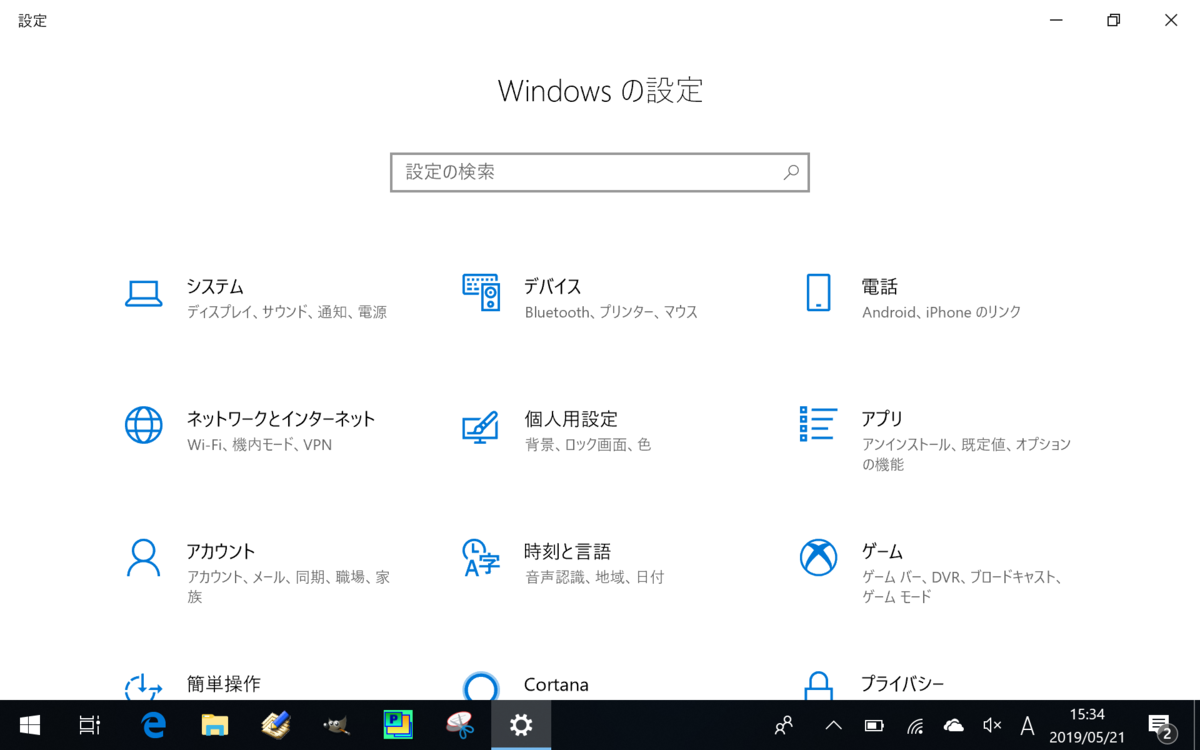Screen dimensions: 1200x750
Task: Open the 個人用設定 personalization category
Action: 556,430
